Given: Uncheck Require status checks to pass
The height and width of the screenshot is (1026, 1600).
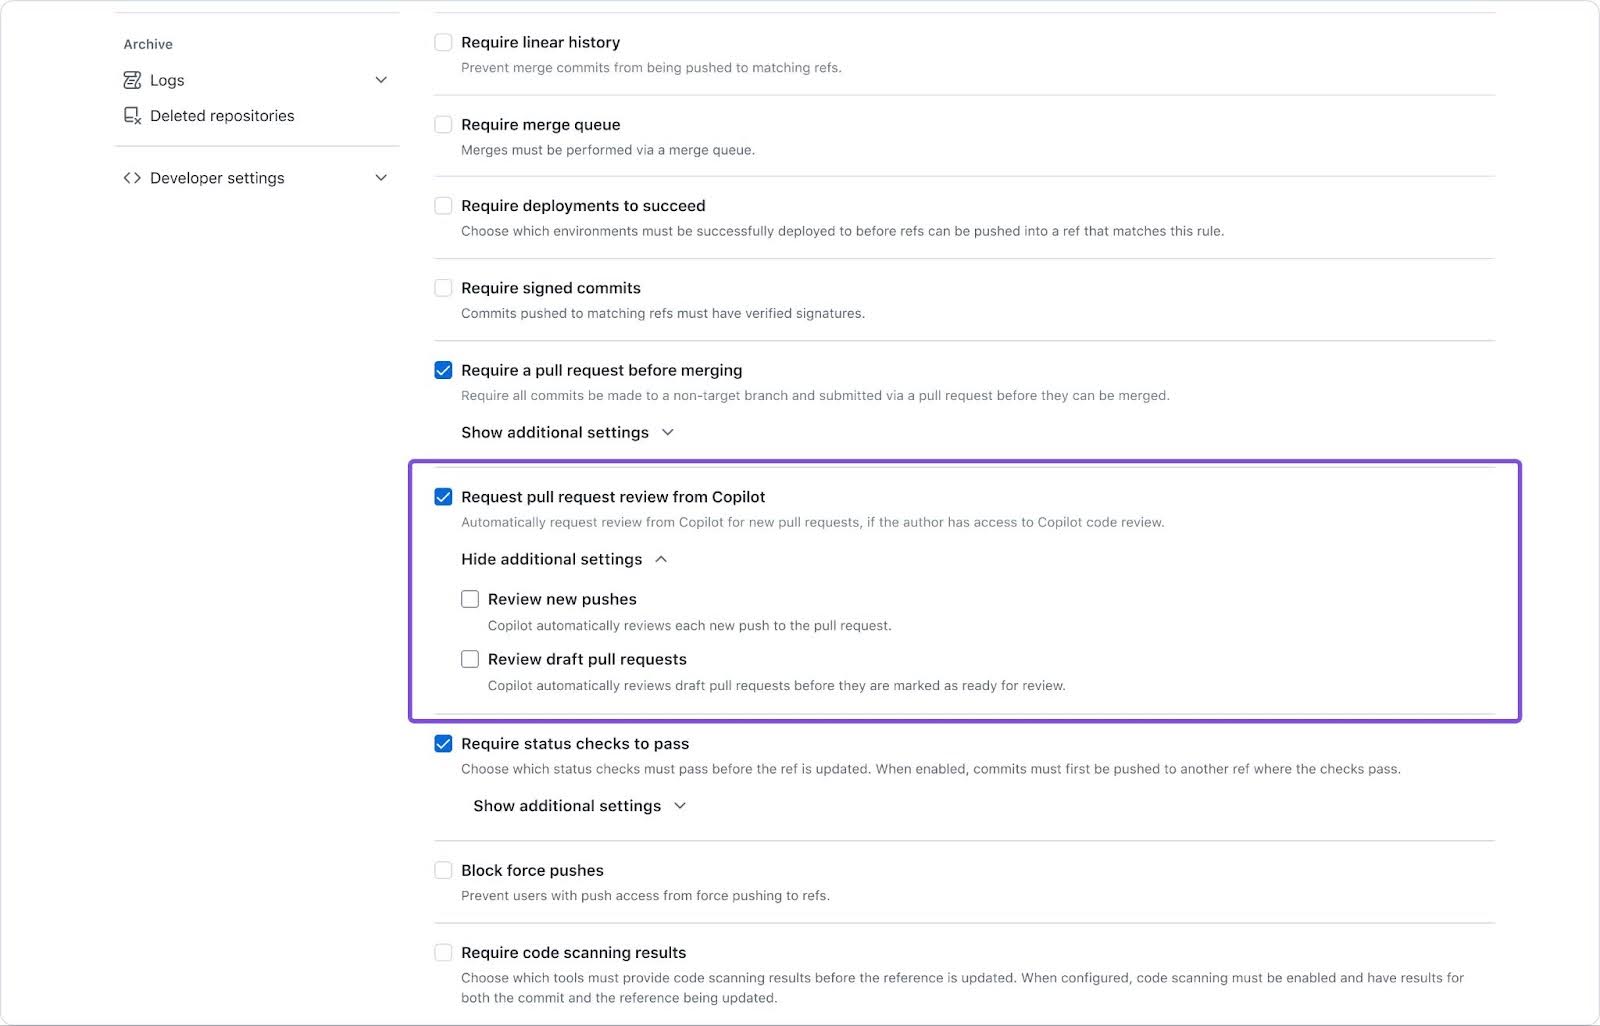Looking at the screenshot, I should pos(443,744).
